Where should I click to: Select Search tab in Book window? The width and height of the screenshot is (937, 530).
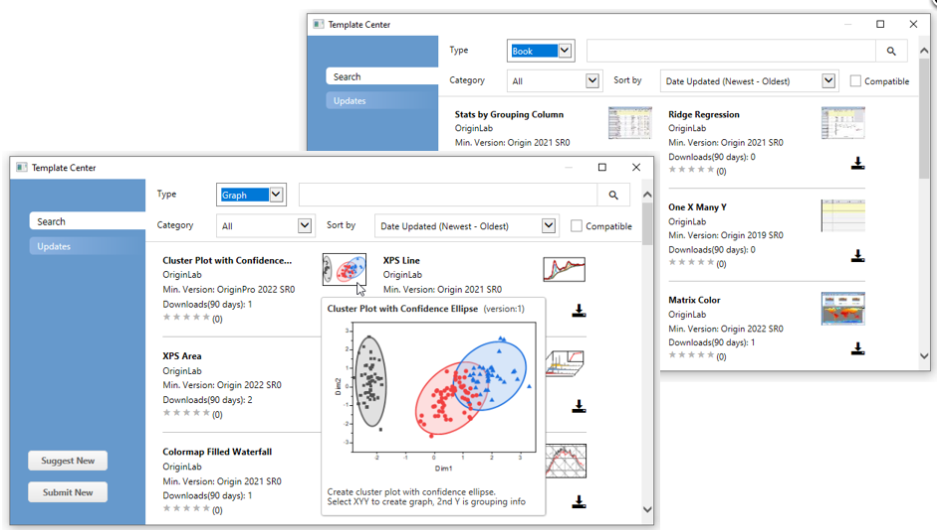click(382, 76)
